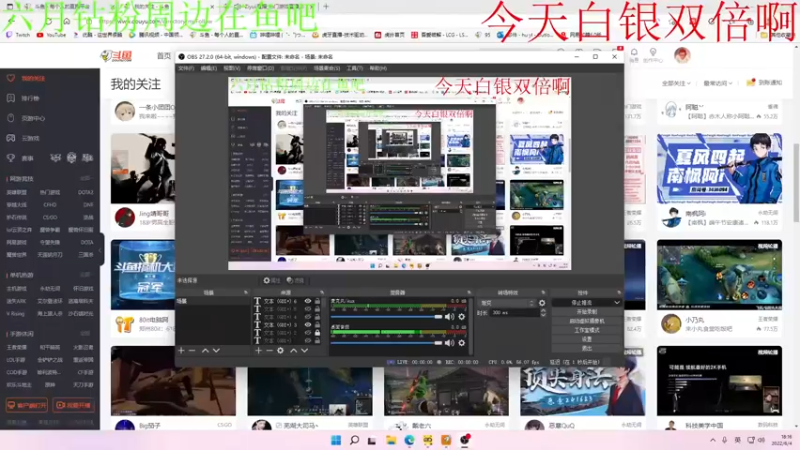Move the selected scene down
Image resolution: width=800 pixels, height=450 pixels.
[216, 351]
